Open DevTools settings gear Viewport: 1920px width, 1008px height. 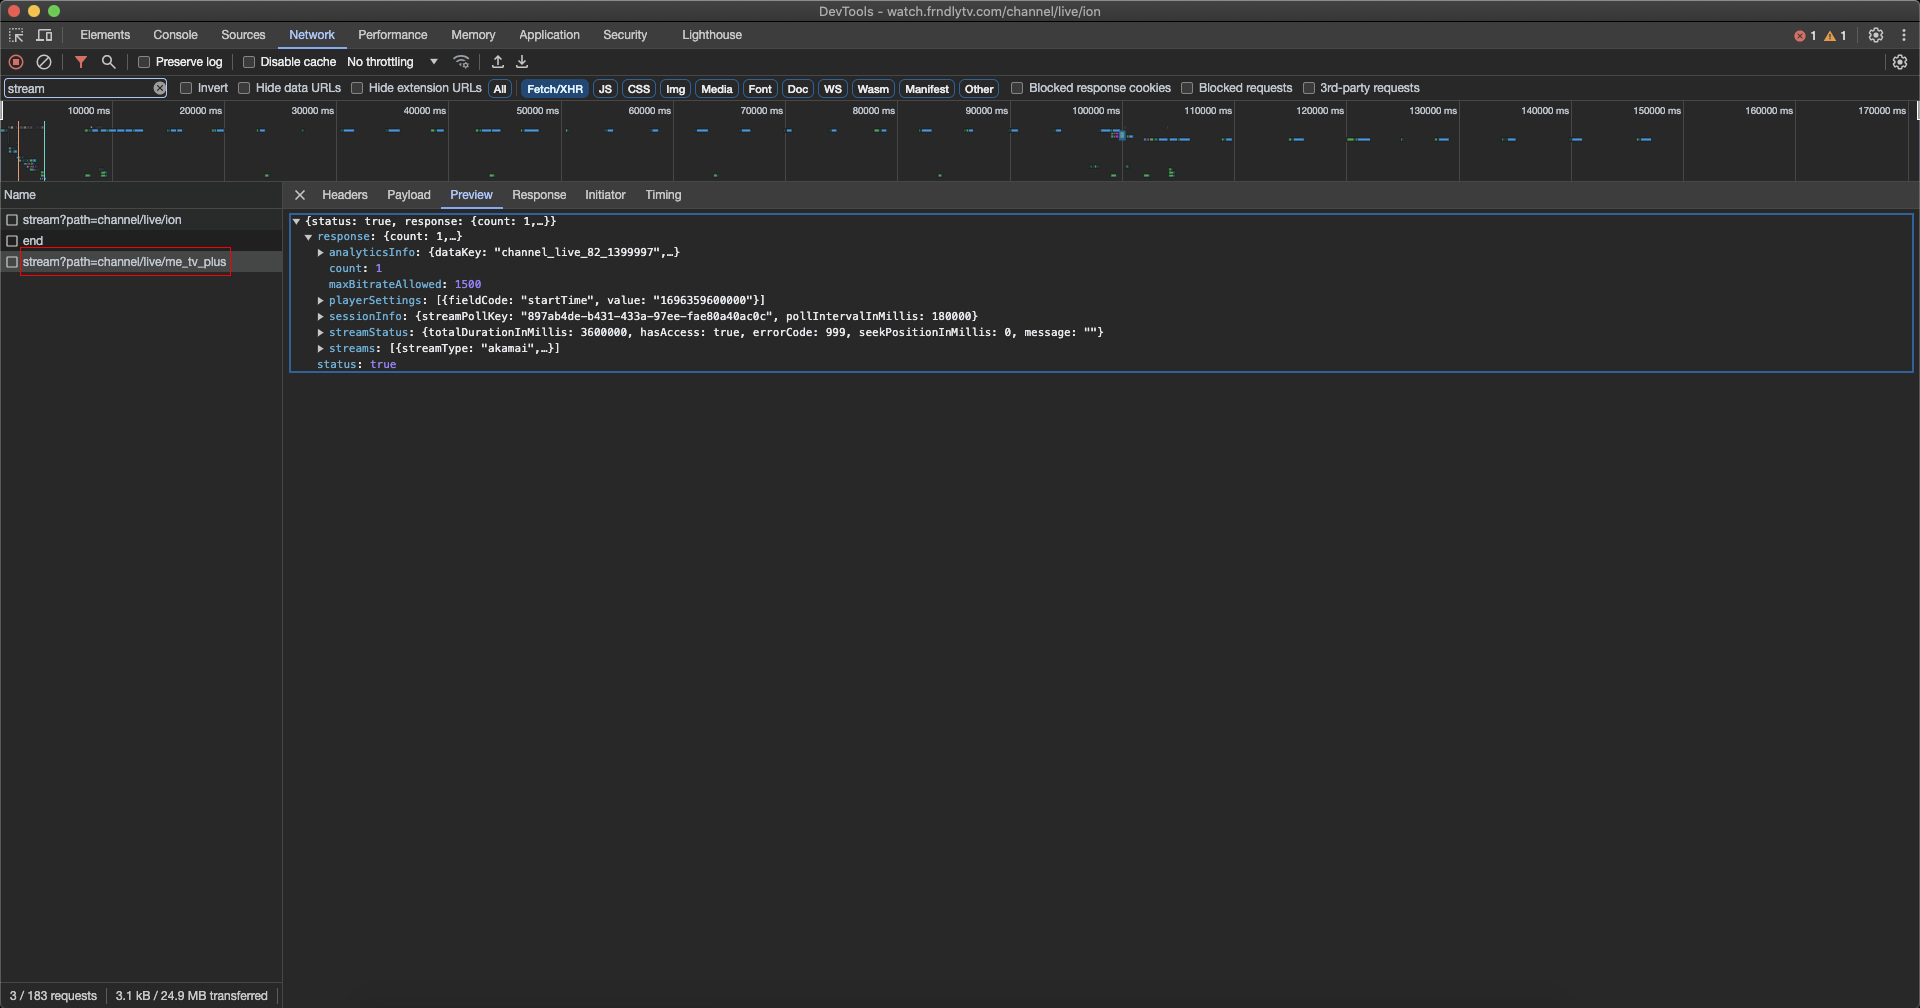[x=1876, y=35]
